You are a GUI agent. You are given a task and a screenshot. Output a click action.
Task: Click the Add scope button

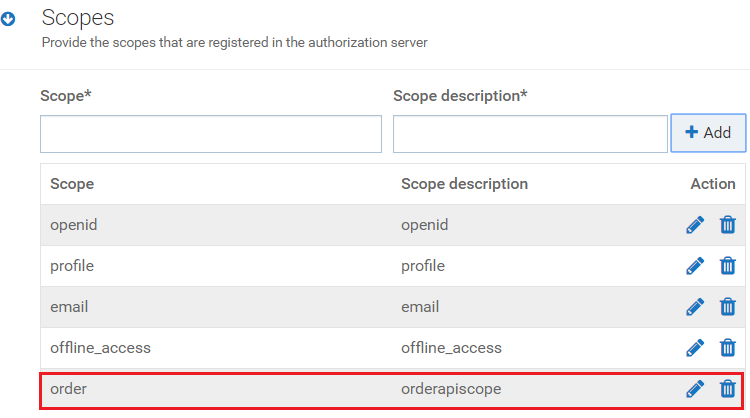click(708, 133)
